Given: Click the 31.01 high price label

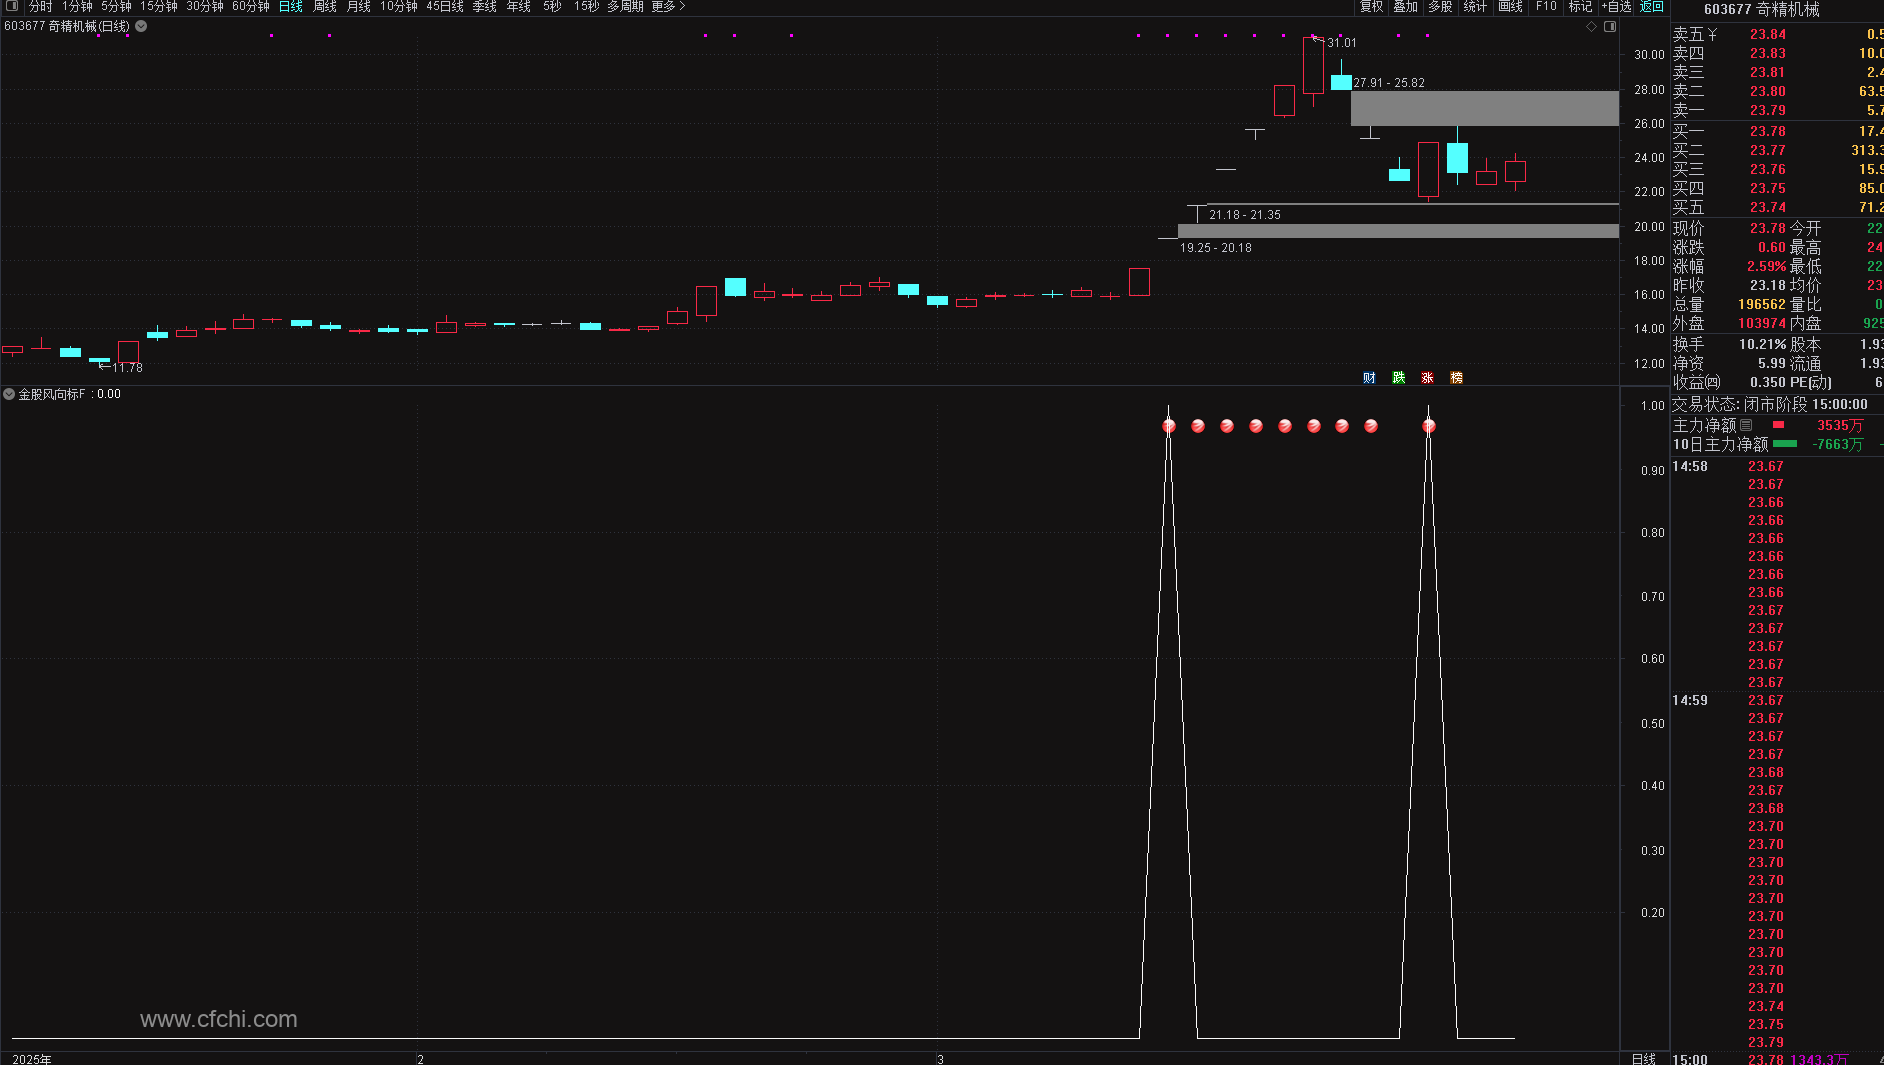Looking at the screenshot, I should click(x=1342, y=43).
